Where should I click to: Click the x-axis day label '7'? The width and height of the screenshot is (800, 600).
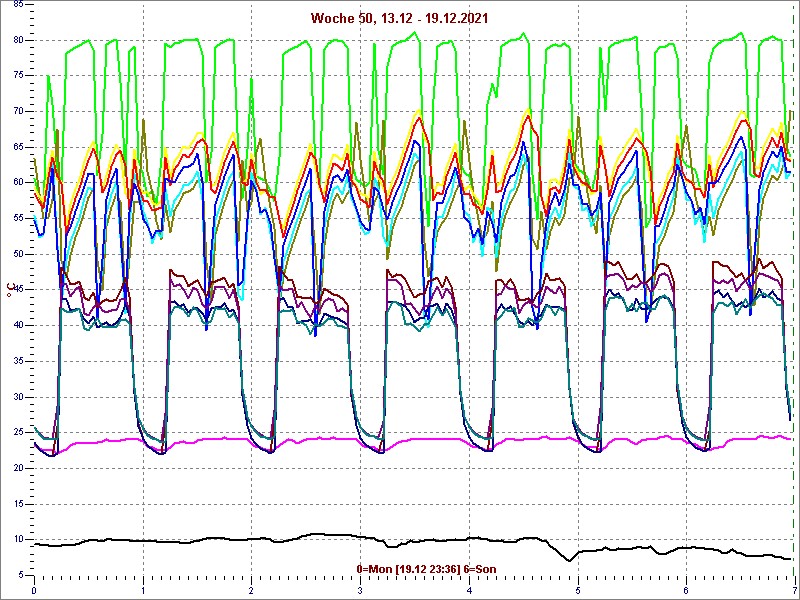point(794,591)
